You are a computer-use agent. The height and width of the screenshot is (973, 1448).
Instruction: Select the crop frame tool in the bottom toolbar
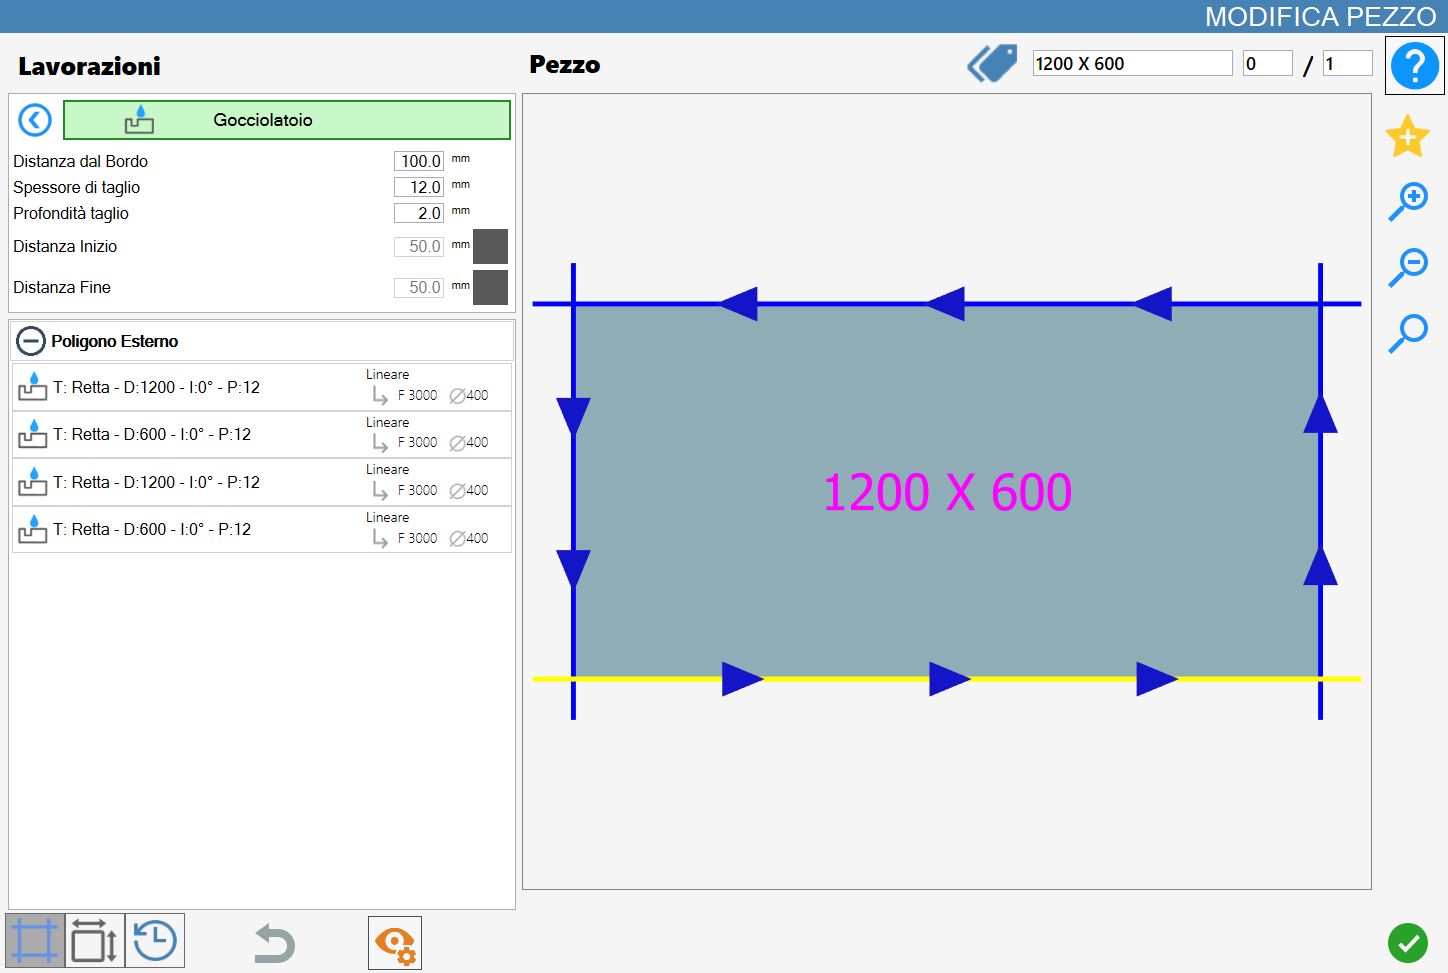coord(35,941)
